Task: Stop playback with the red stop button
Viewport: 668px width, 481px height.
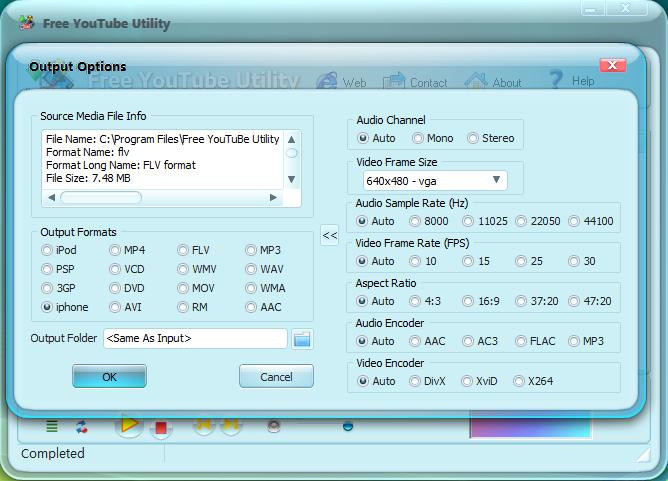Action: click(x=161, y=427)
